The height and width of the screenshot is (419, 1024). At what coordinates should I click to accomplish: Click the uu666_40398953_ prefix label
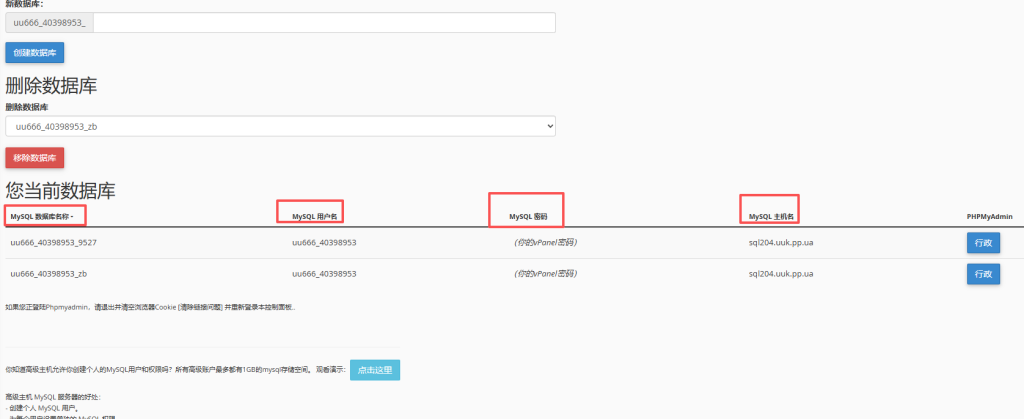point(49,23)
